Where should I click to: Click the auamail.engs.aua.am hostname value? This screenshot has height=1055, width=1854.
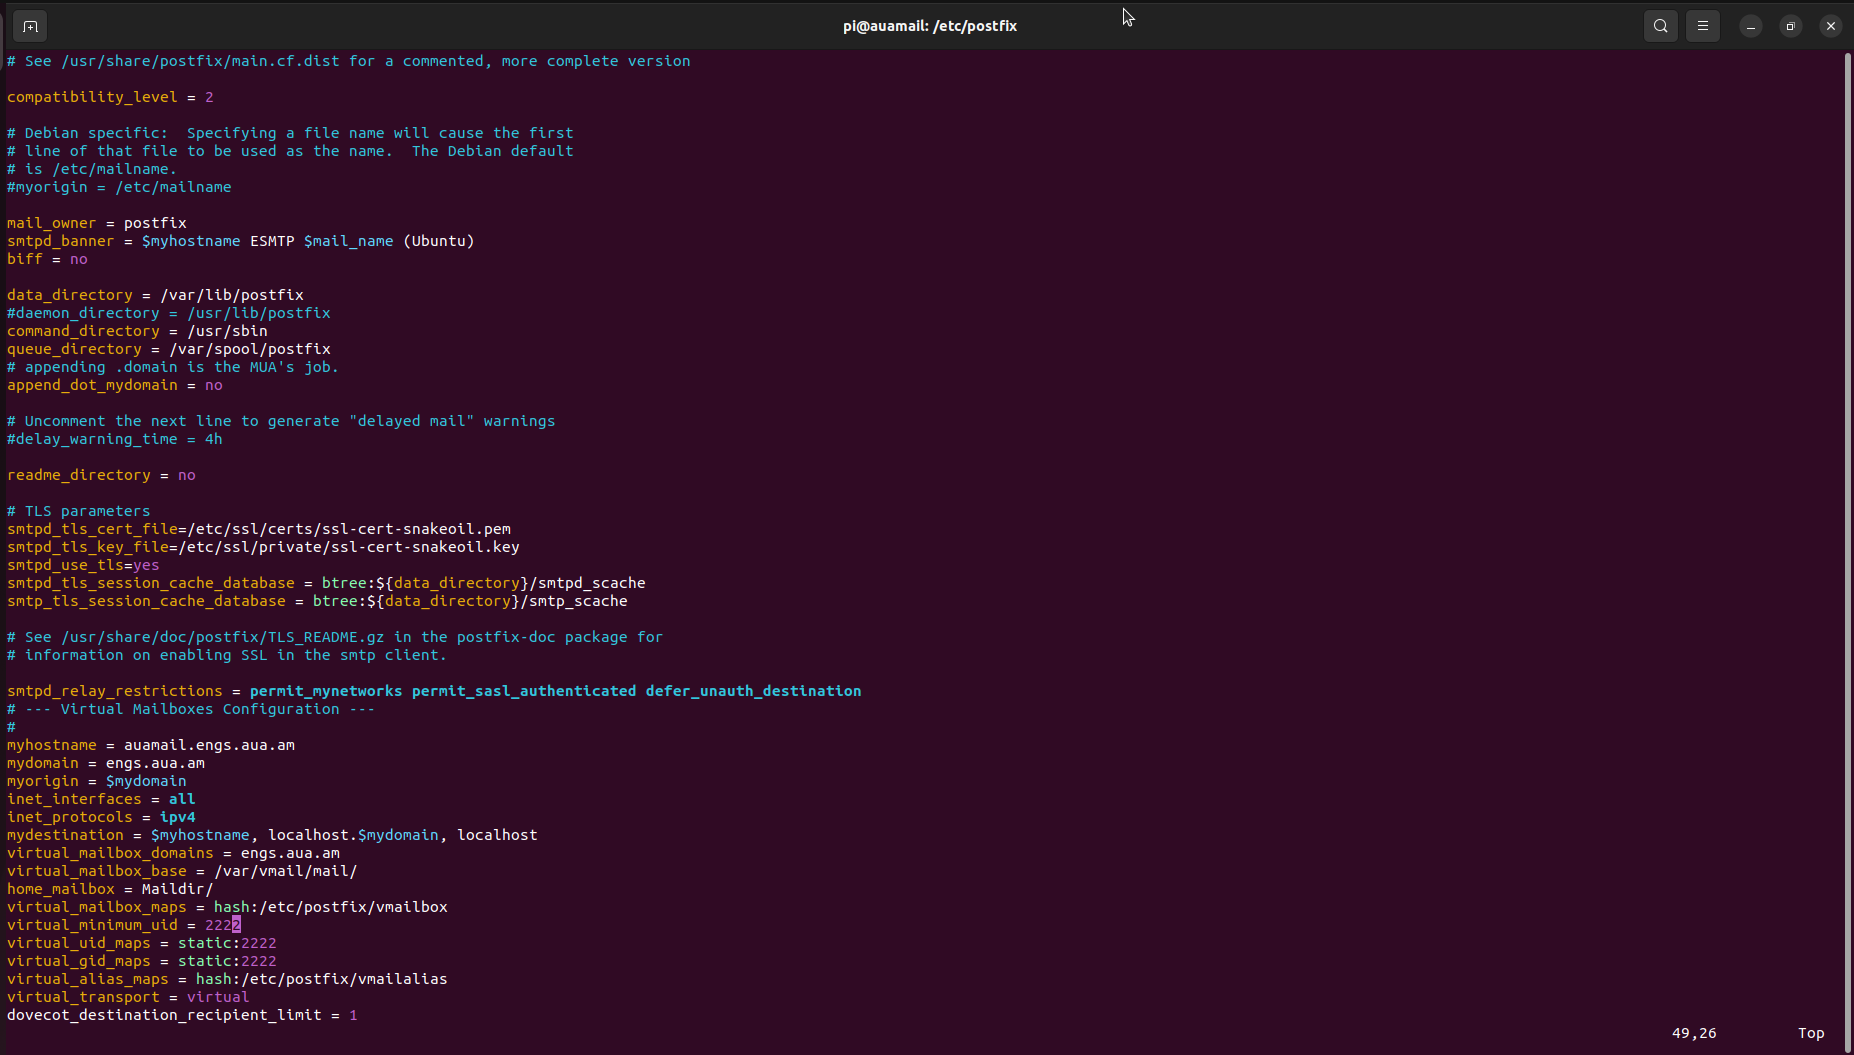tap(209, 745)
